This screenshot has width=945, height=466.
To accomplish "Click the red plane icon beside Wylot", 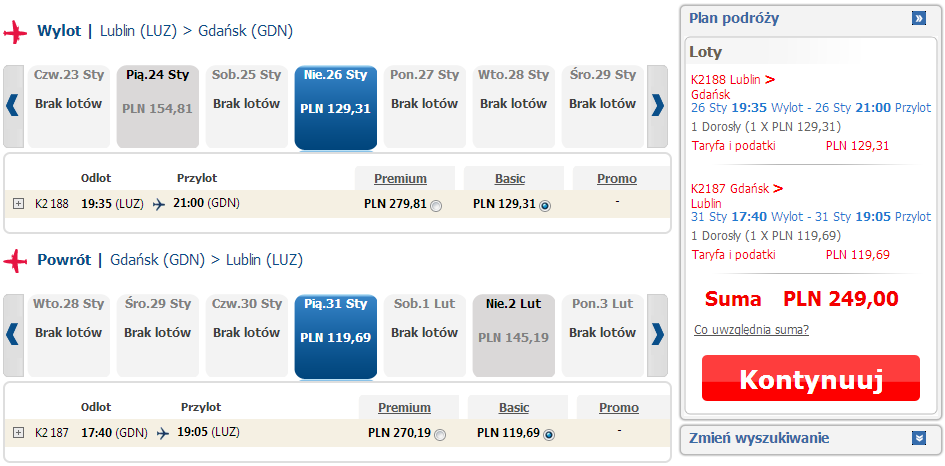I will [16, 31].
